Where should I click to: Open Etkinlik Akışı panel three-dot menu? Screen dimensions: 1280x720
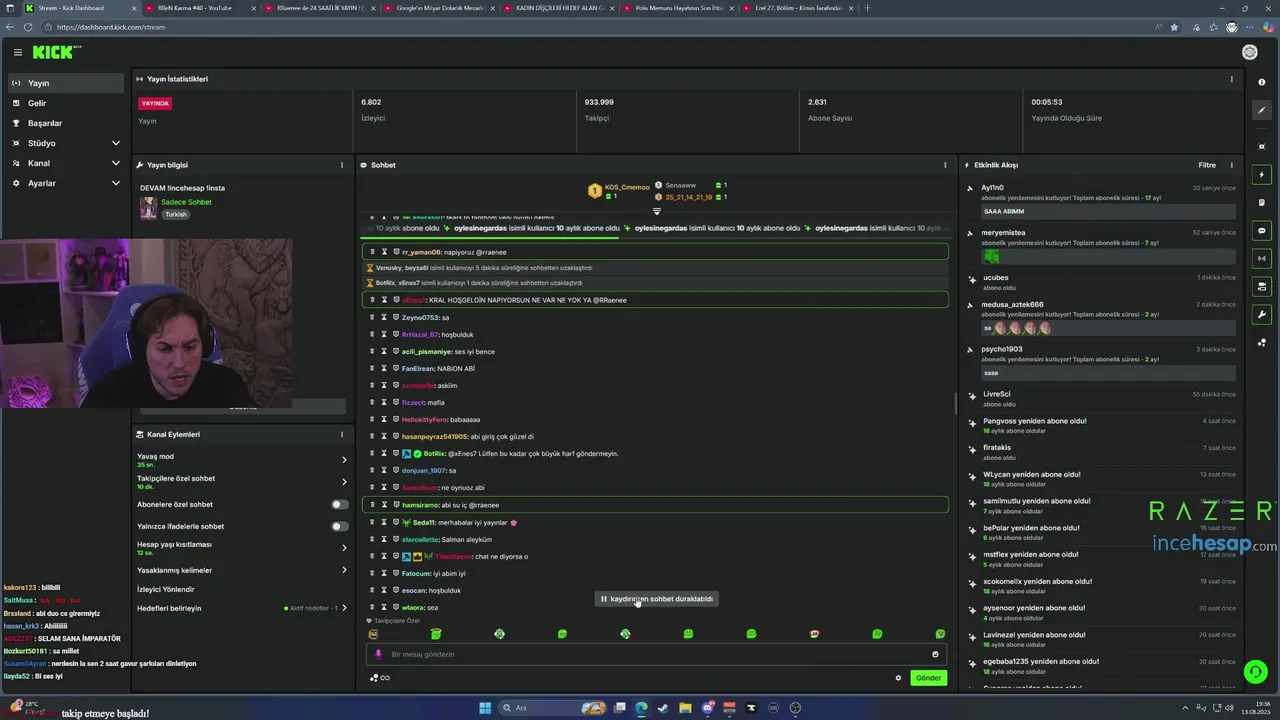1231,165
